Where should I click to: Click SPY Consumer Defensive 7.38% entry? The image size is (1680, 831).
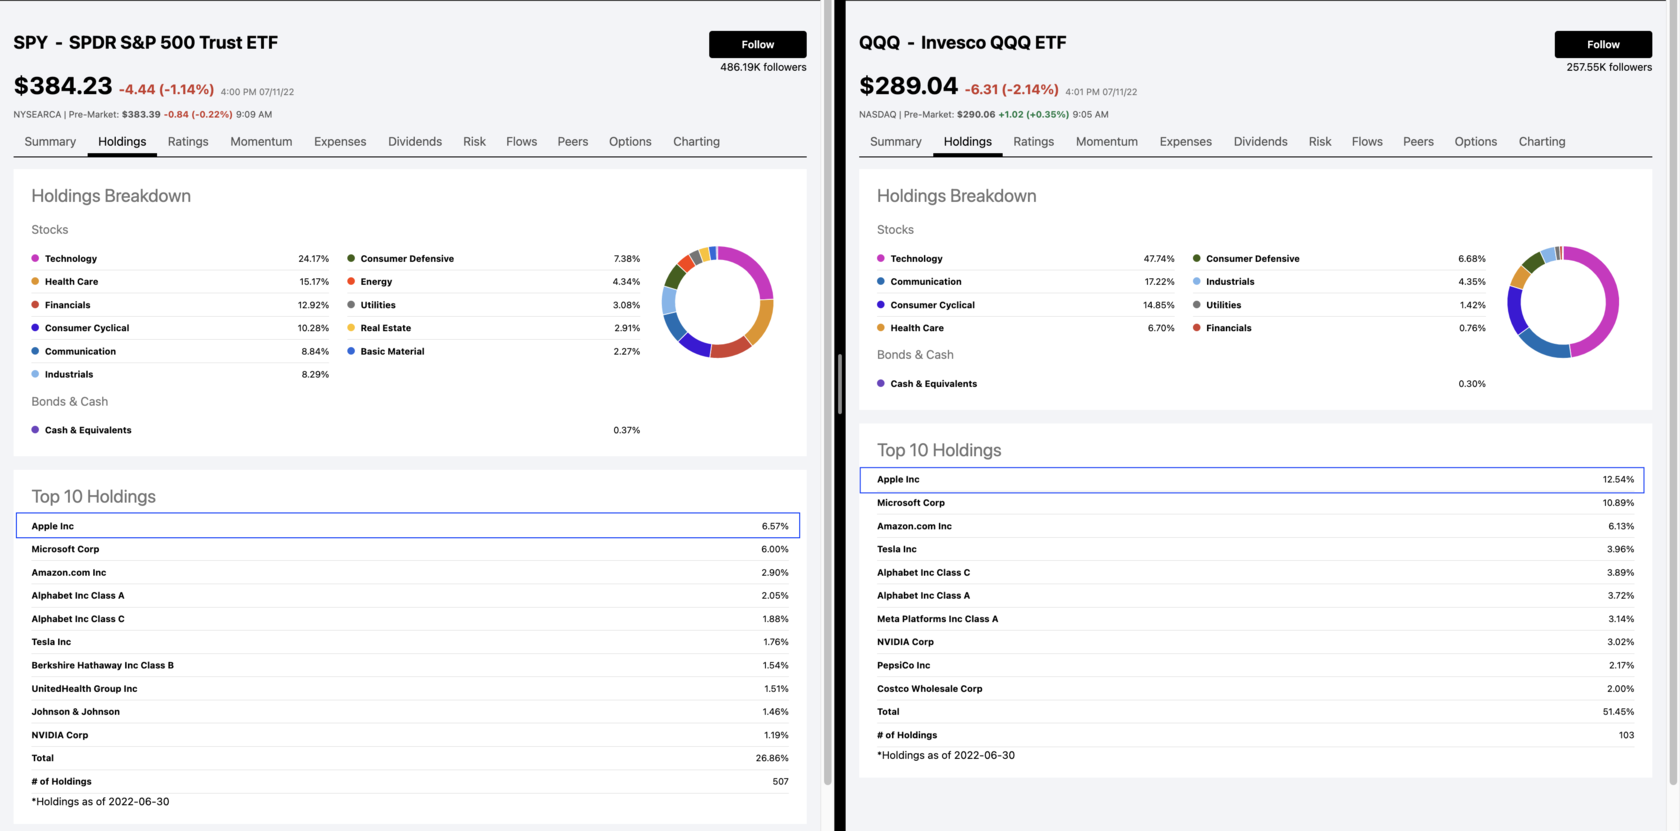click(x=493, y=258)
